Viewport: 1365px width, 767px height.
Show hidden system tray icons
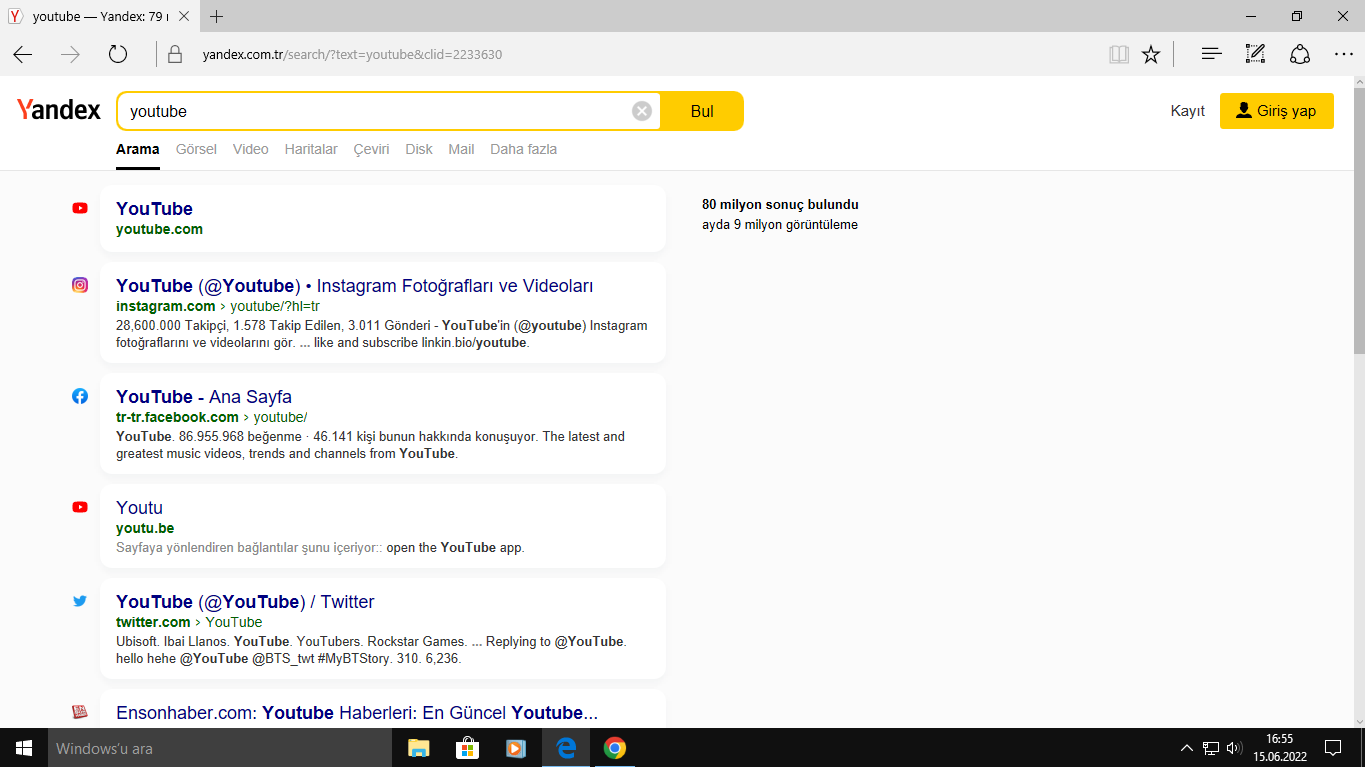tap(1187, 748)
